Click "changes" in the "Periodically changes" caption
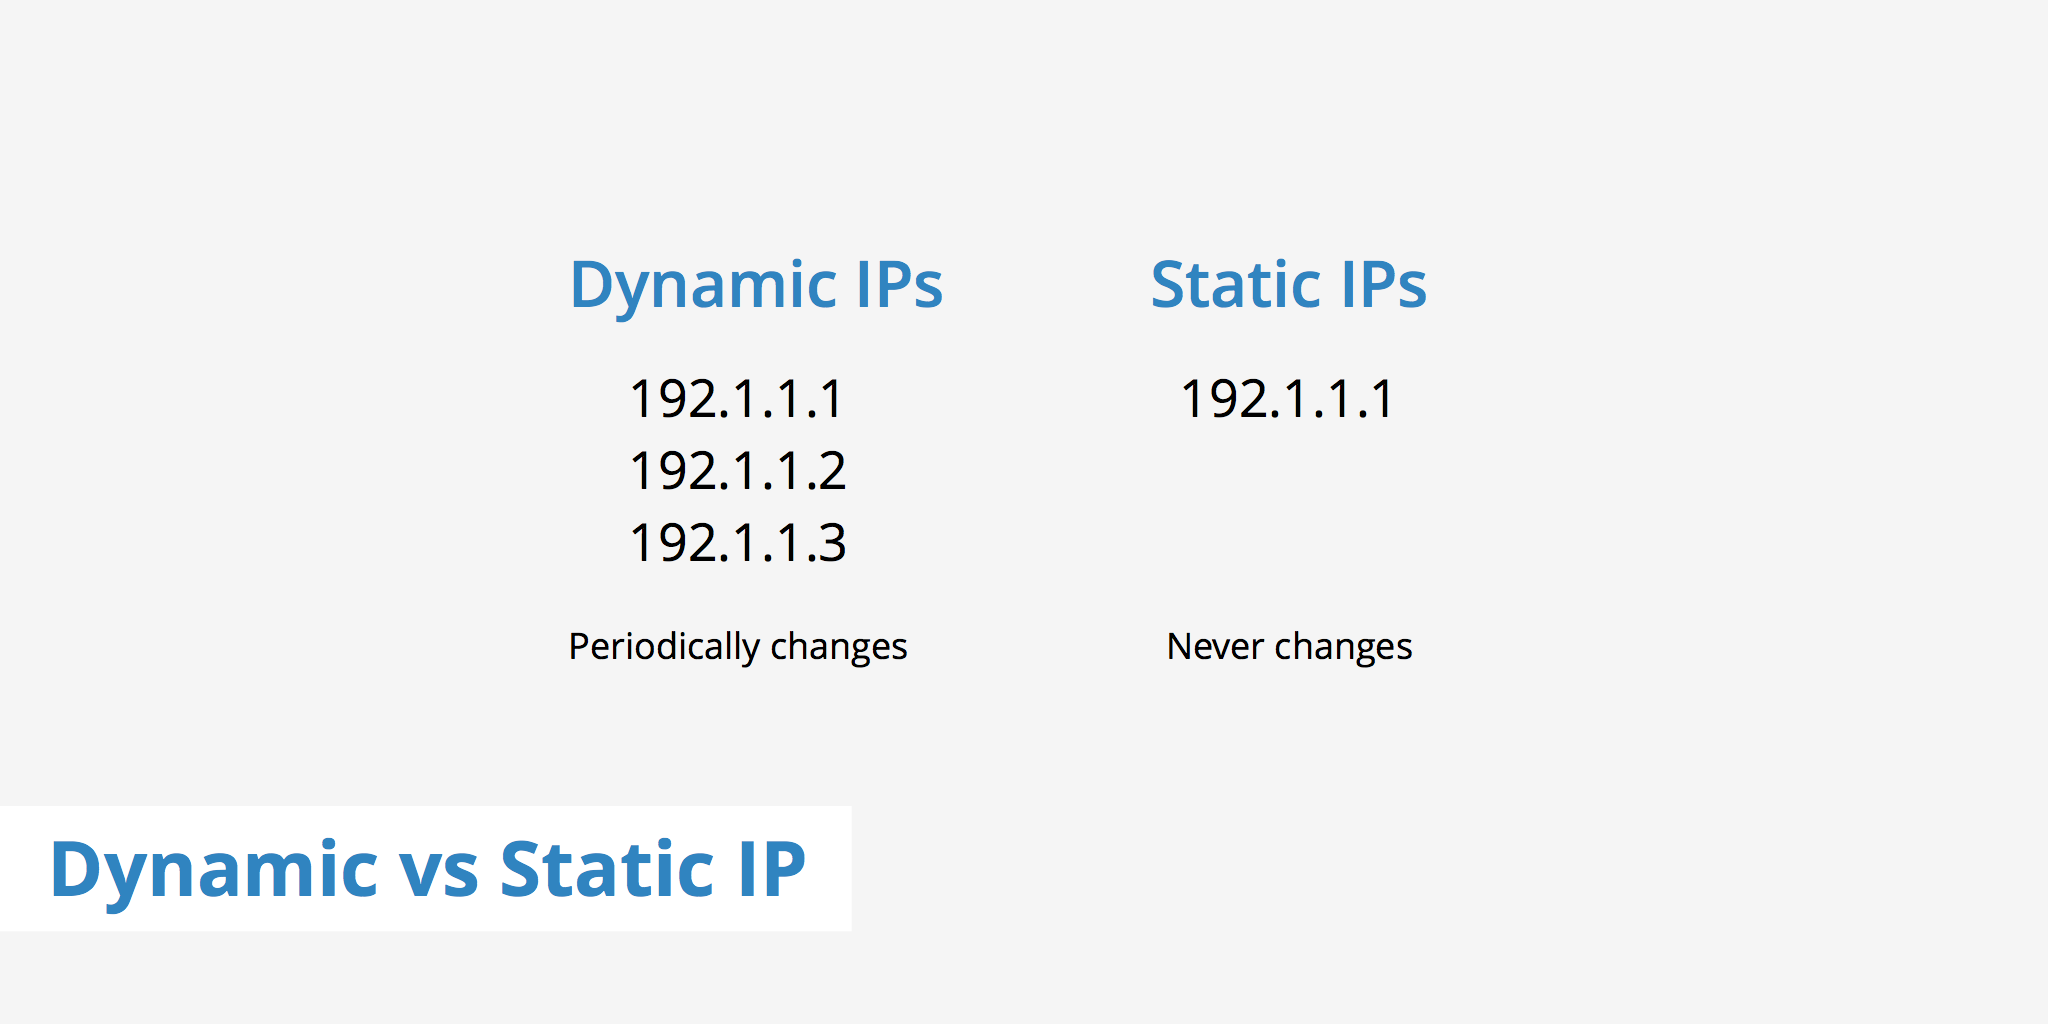This screenshot has height=1024, width=2048. click(x=839, y=647)
